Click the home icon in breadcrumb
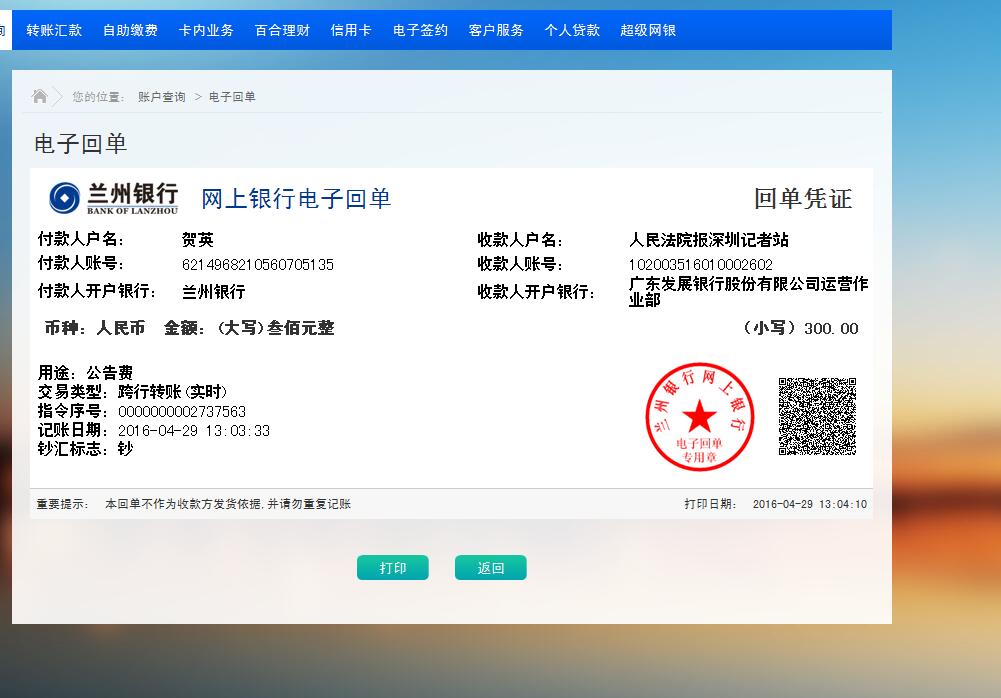Viewport: 1001px width, 698px height. (x=40, y=96)
